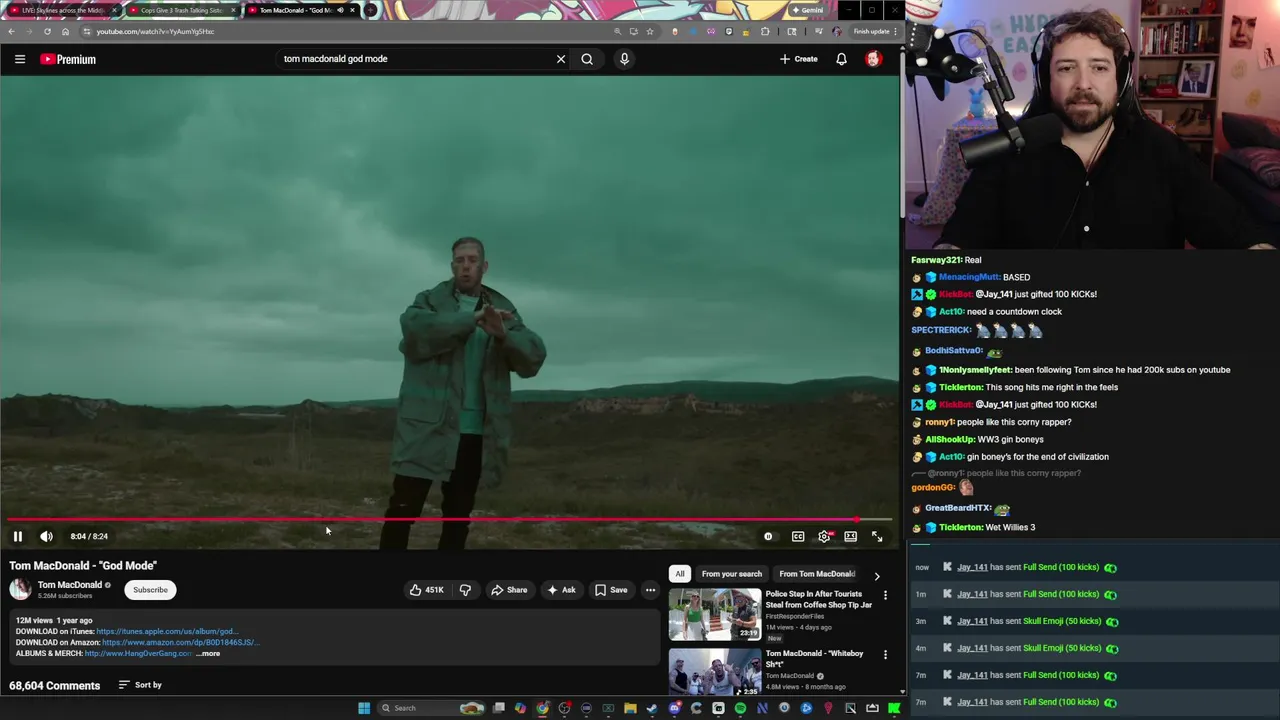Enter fullscreen on the video player
This screenshot has width=1280, height=720.
click(x=877, y=536)
